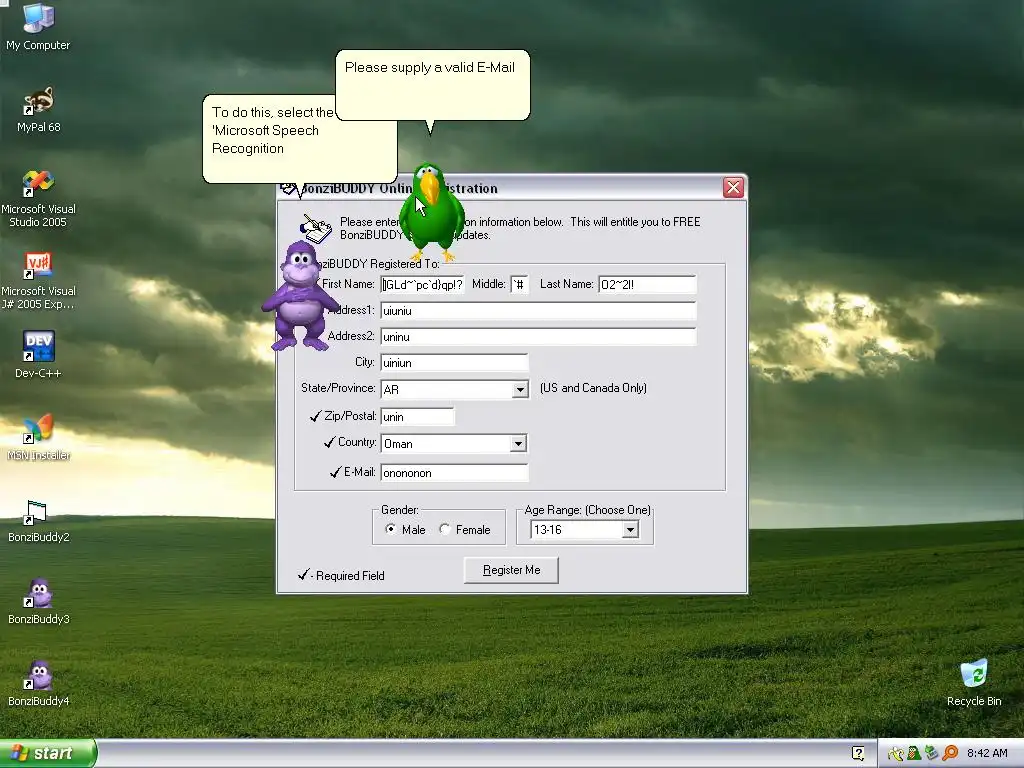Select Microsoft Visual Studio 2005 shortcut
This screenshot has height=768, width=1024.
coord(38,198)
